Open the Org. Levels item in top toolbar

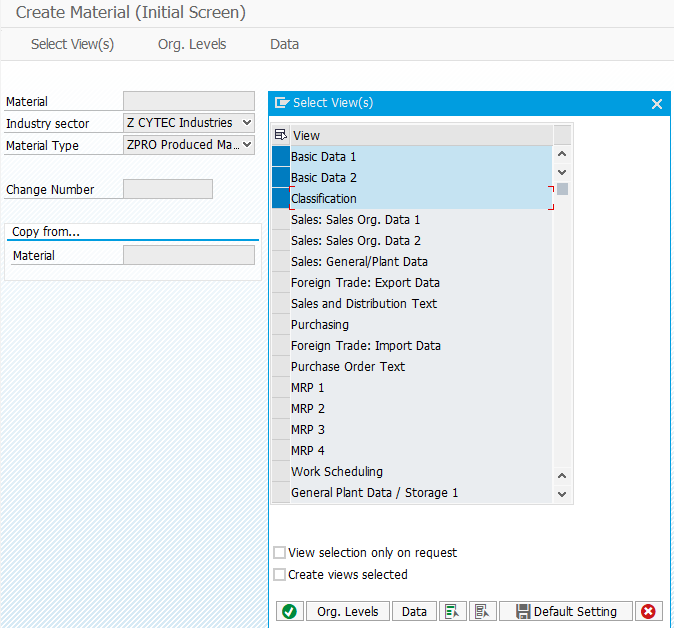pyautogui.click(x=192, y=44)
